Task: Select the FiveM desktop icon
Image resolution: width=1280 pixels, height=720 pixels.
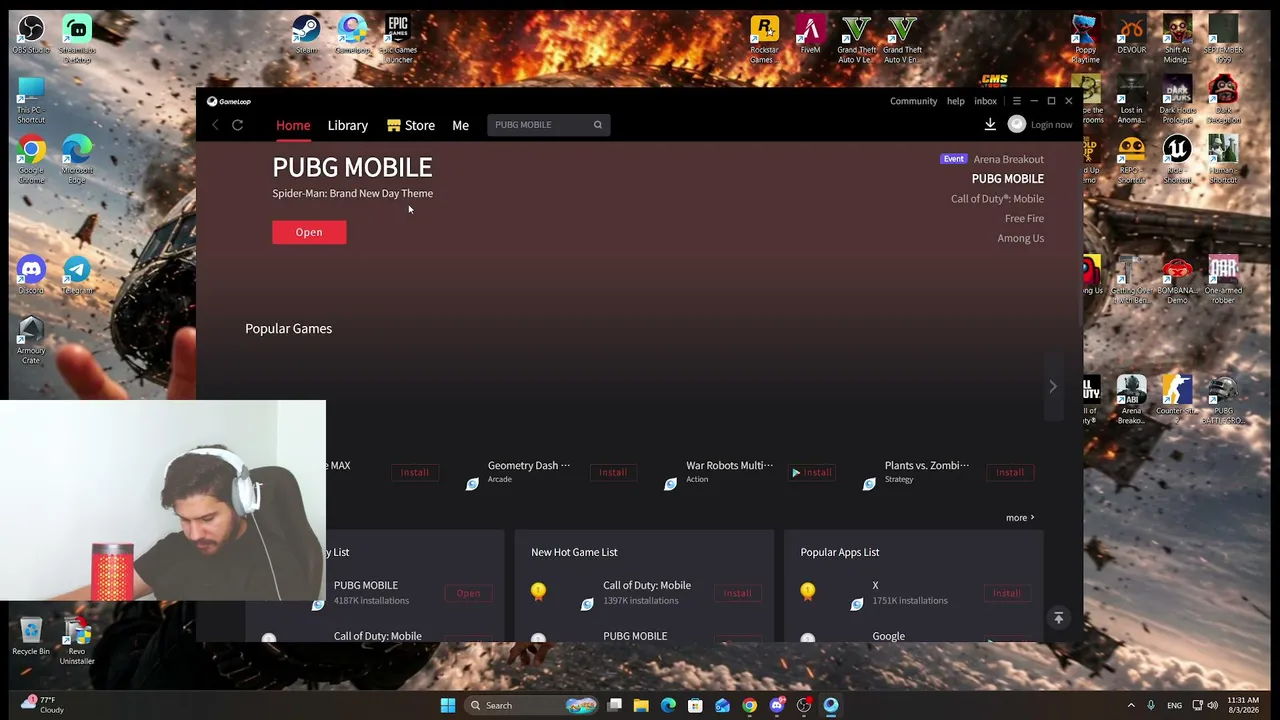Action: point(810,36)
